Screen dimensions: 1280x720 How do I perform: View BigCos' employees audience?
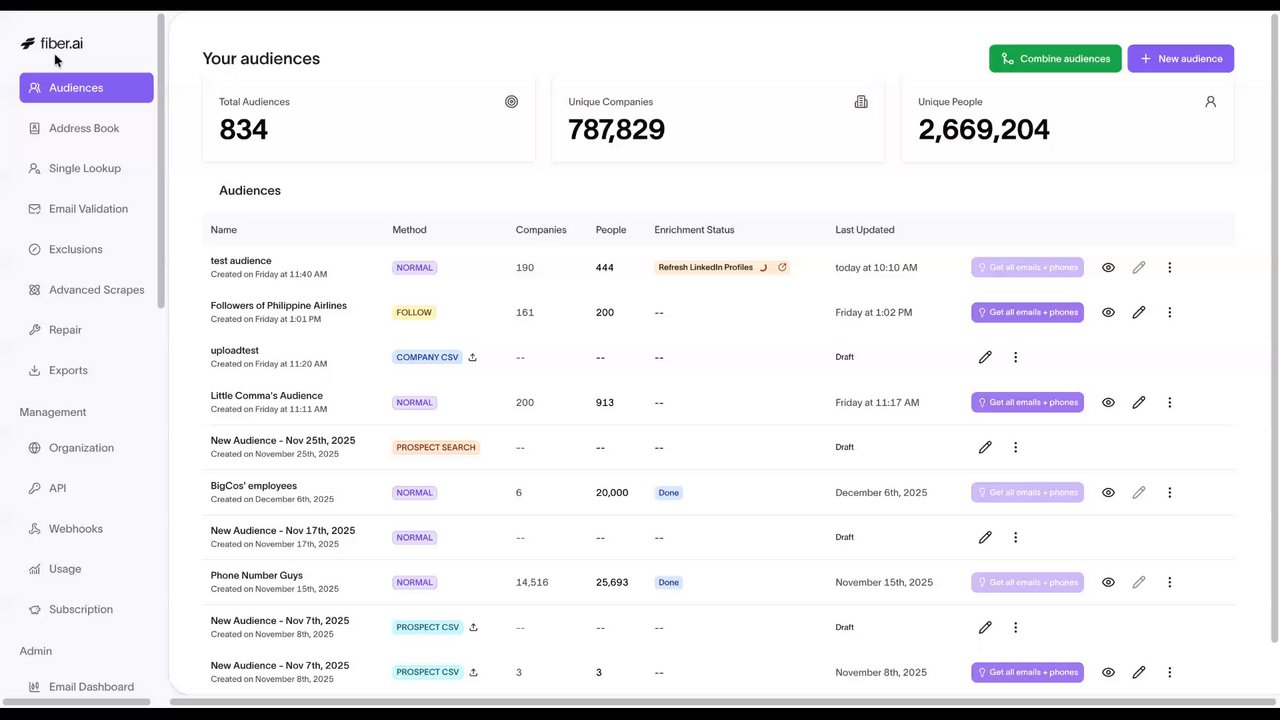[x=1108, y=493]
